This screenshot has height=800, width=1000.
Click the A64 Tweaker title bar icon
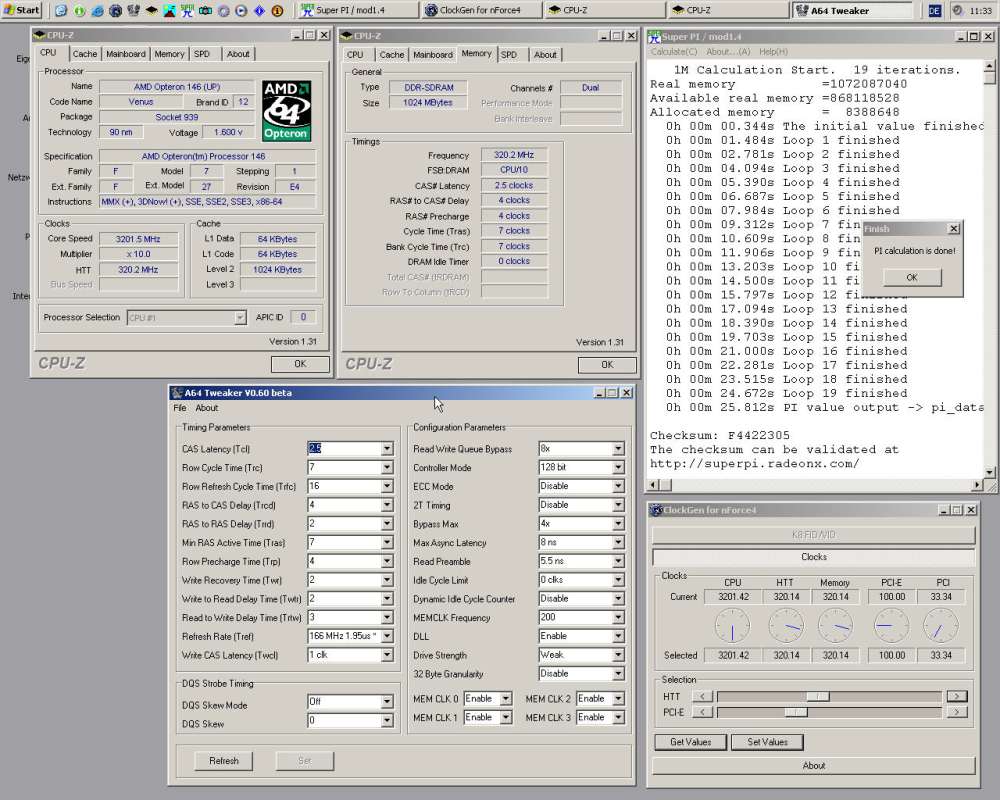coord(177,393)
